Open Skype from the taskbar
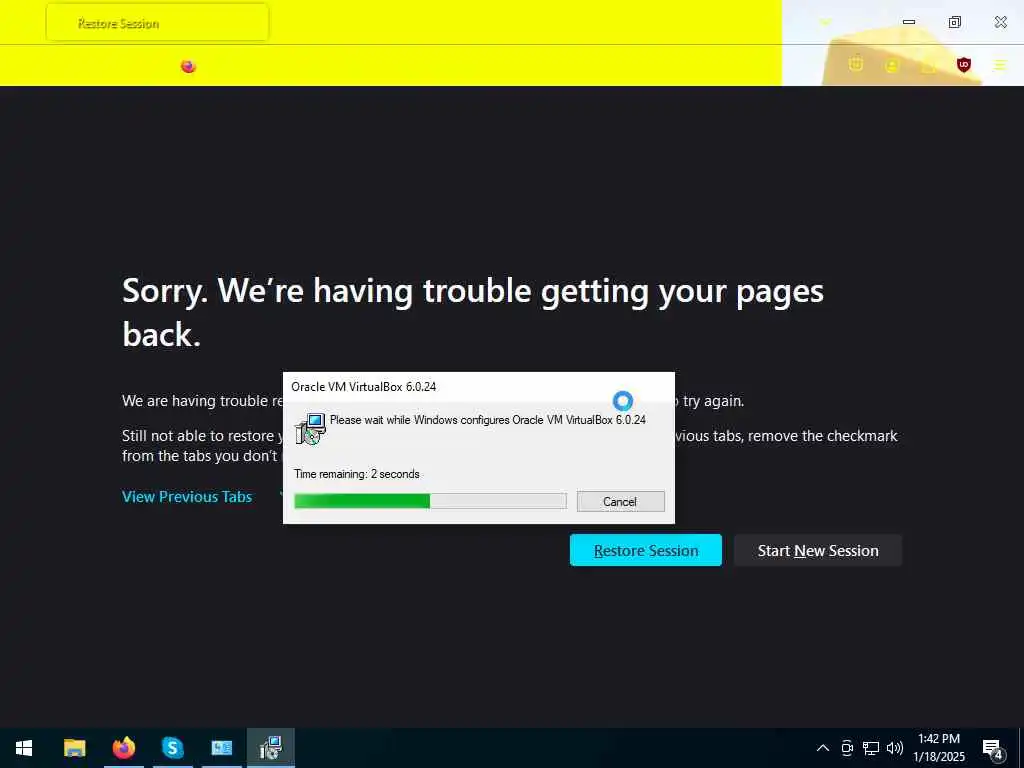 (172, 748)
